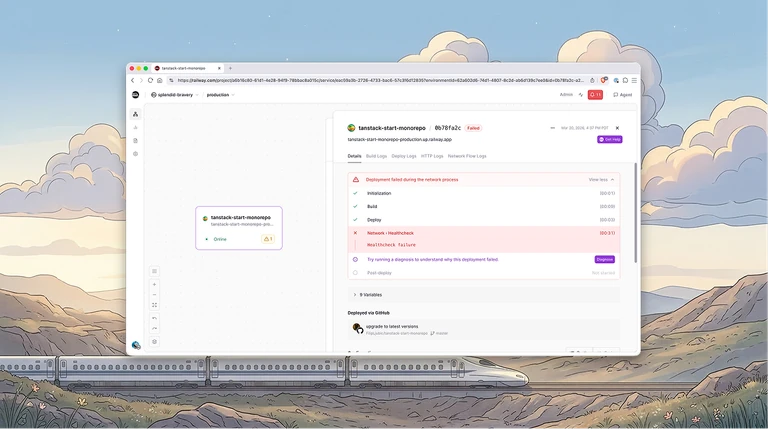Viewport: 768px width, 429px height.
Task: Open the browser hamburger menu
Action: (634, 80)
